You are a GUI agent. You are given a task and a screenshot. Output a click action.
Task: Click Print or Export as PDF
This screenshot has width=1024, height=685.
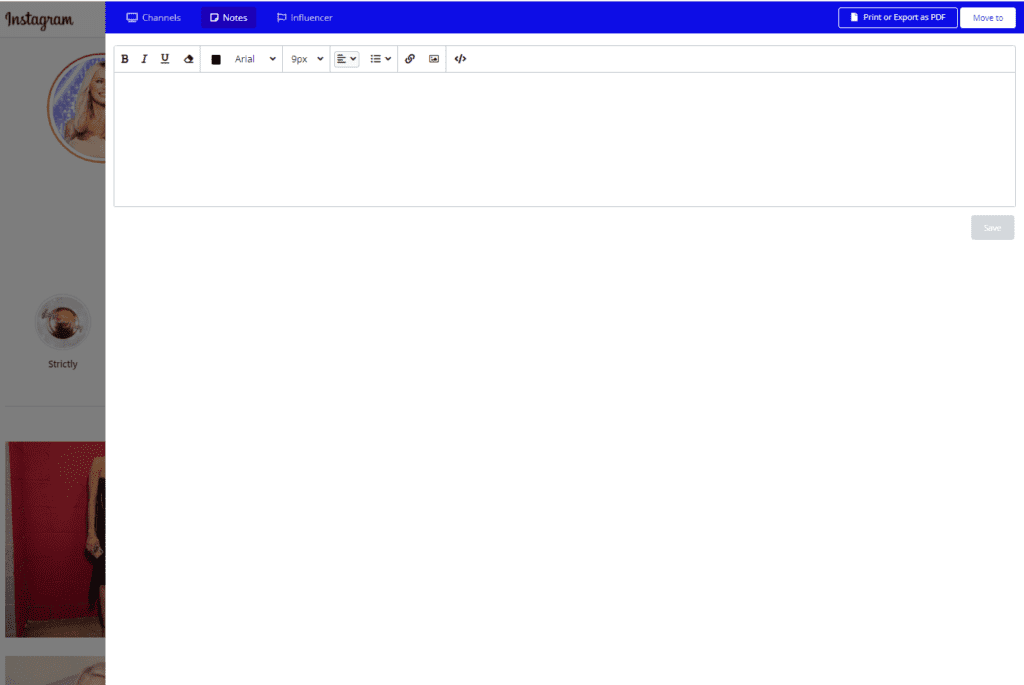[897, 17]
